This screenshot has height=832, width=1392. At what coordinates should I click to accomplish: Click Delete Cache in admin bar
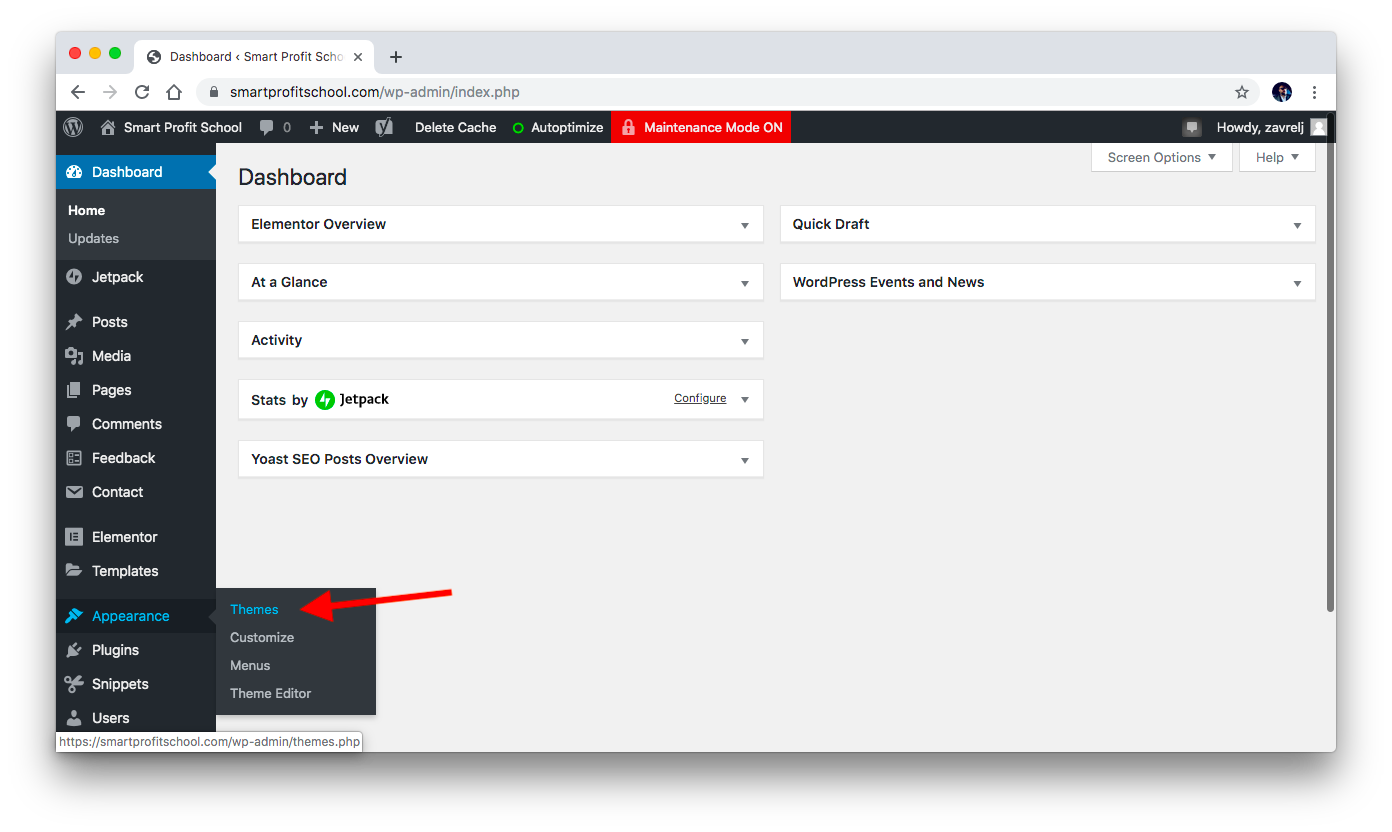click(456, 127)
